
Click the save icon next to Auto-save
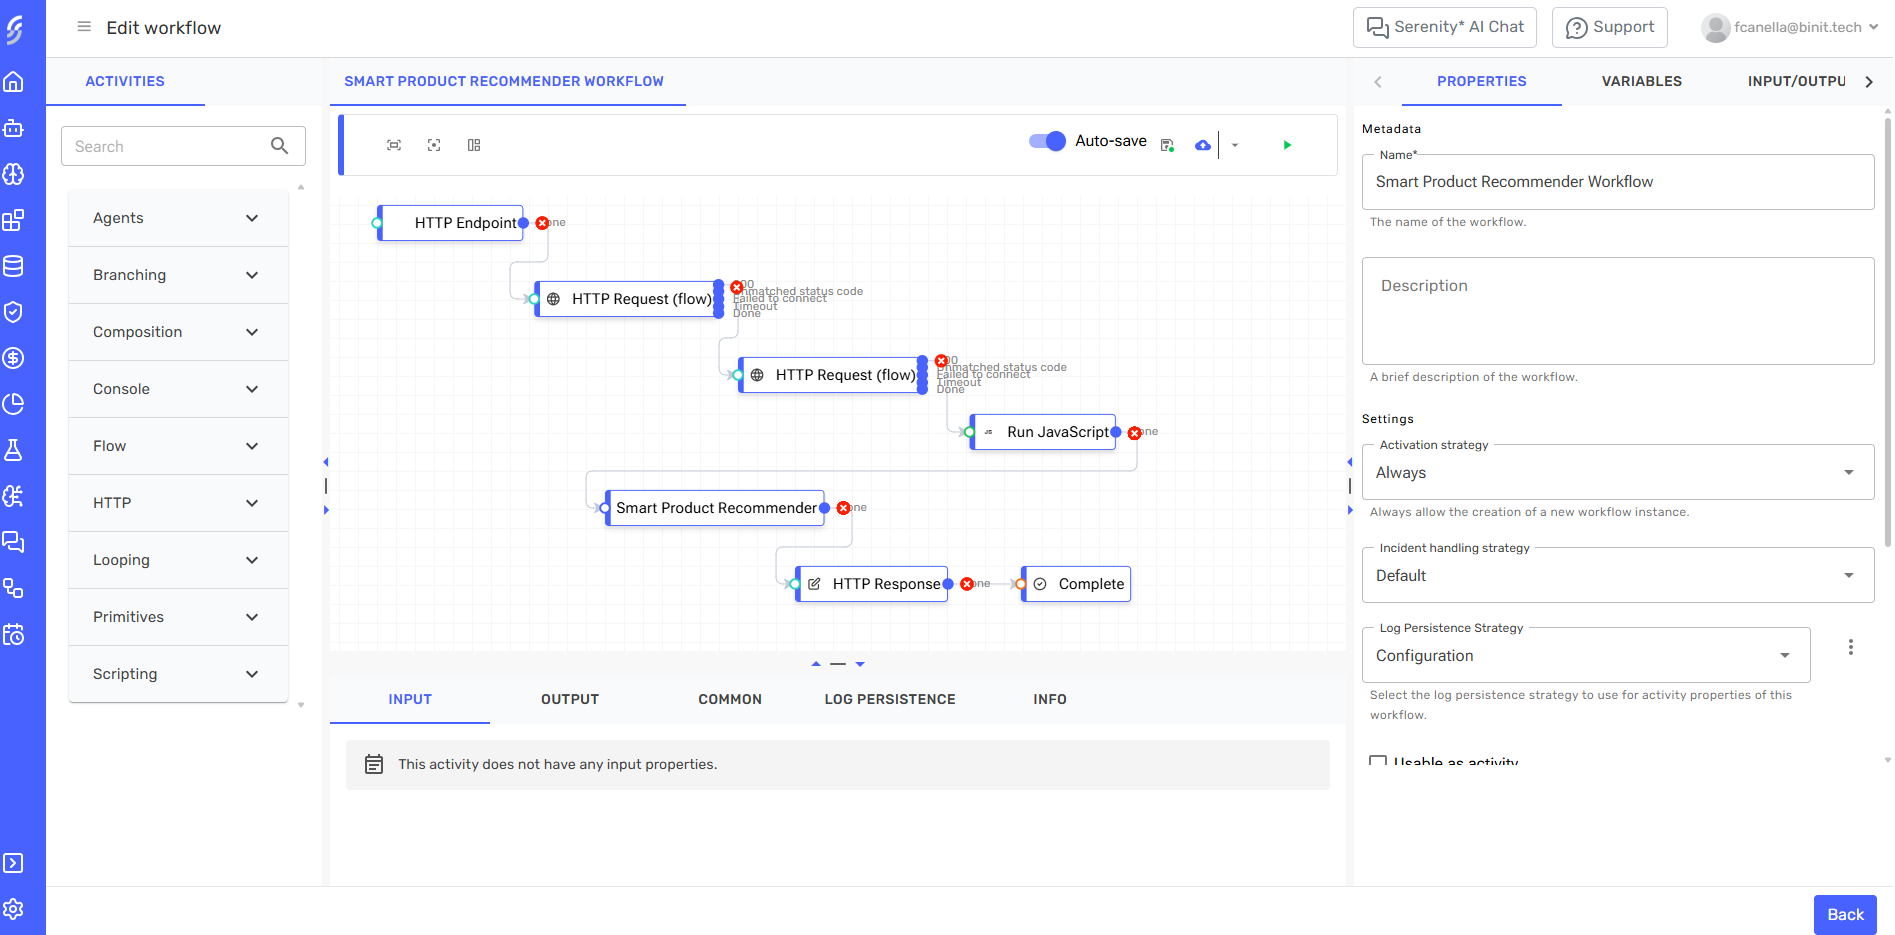pos(1166,144)
